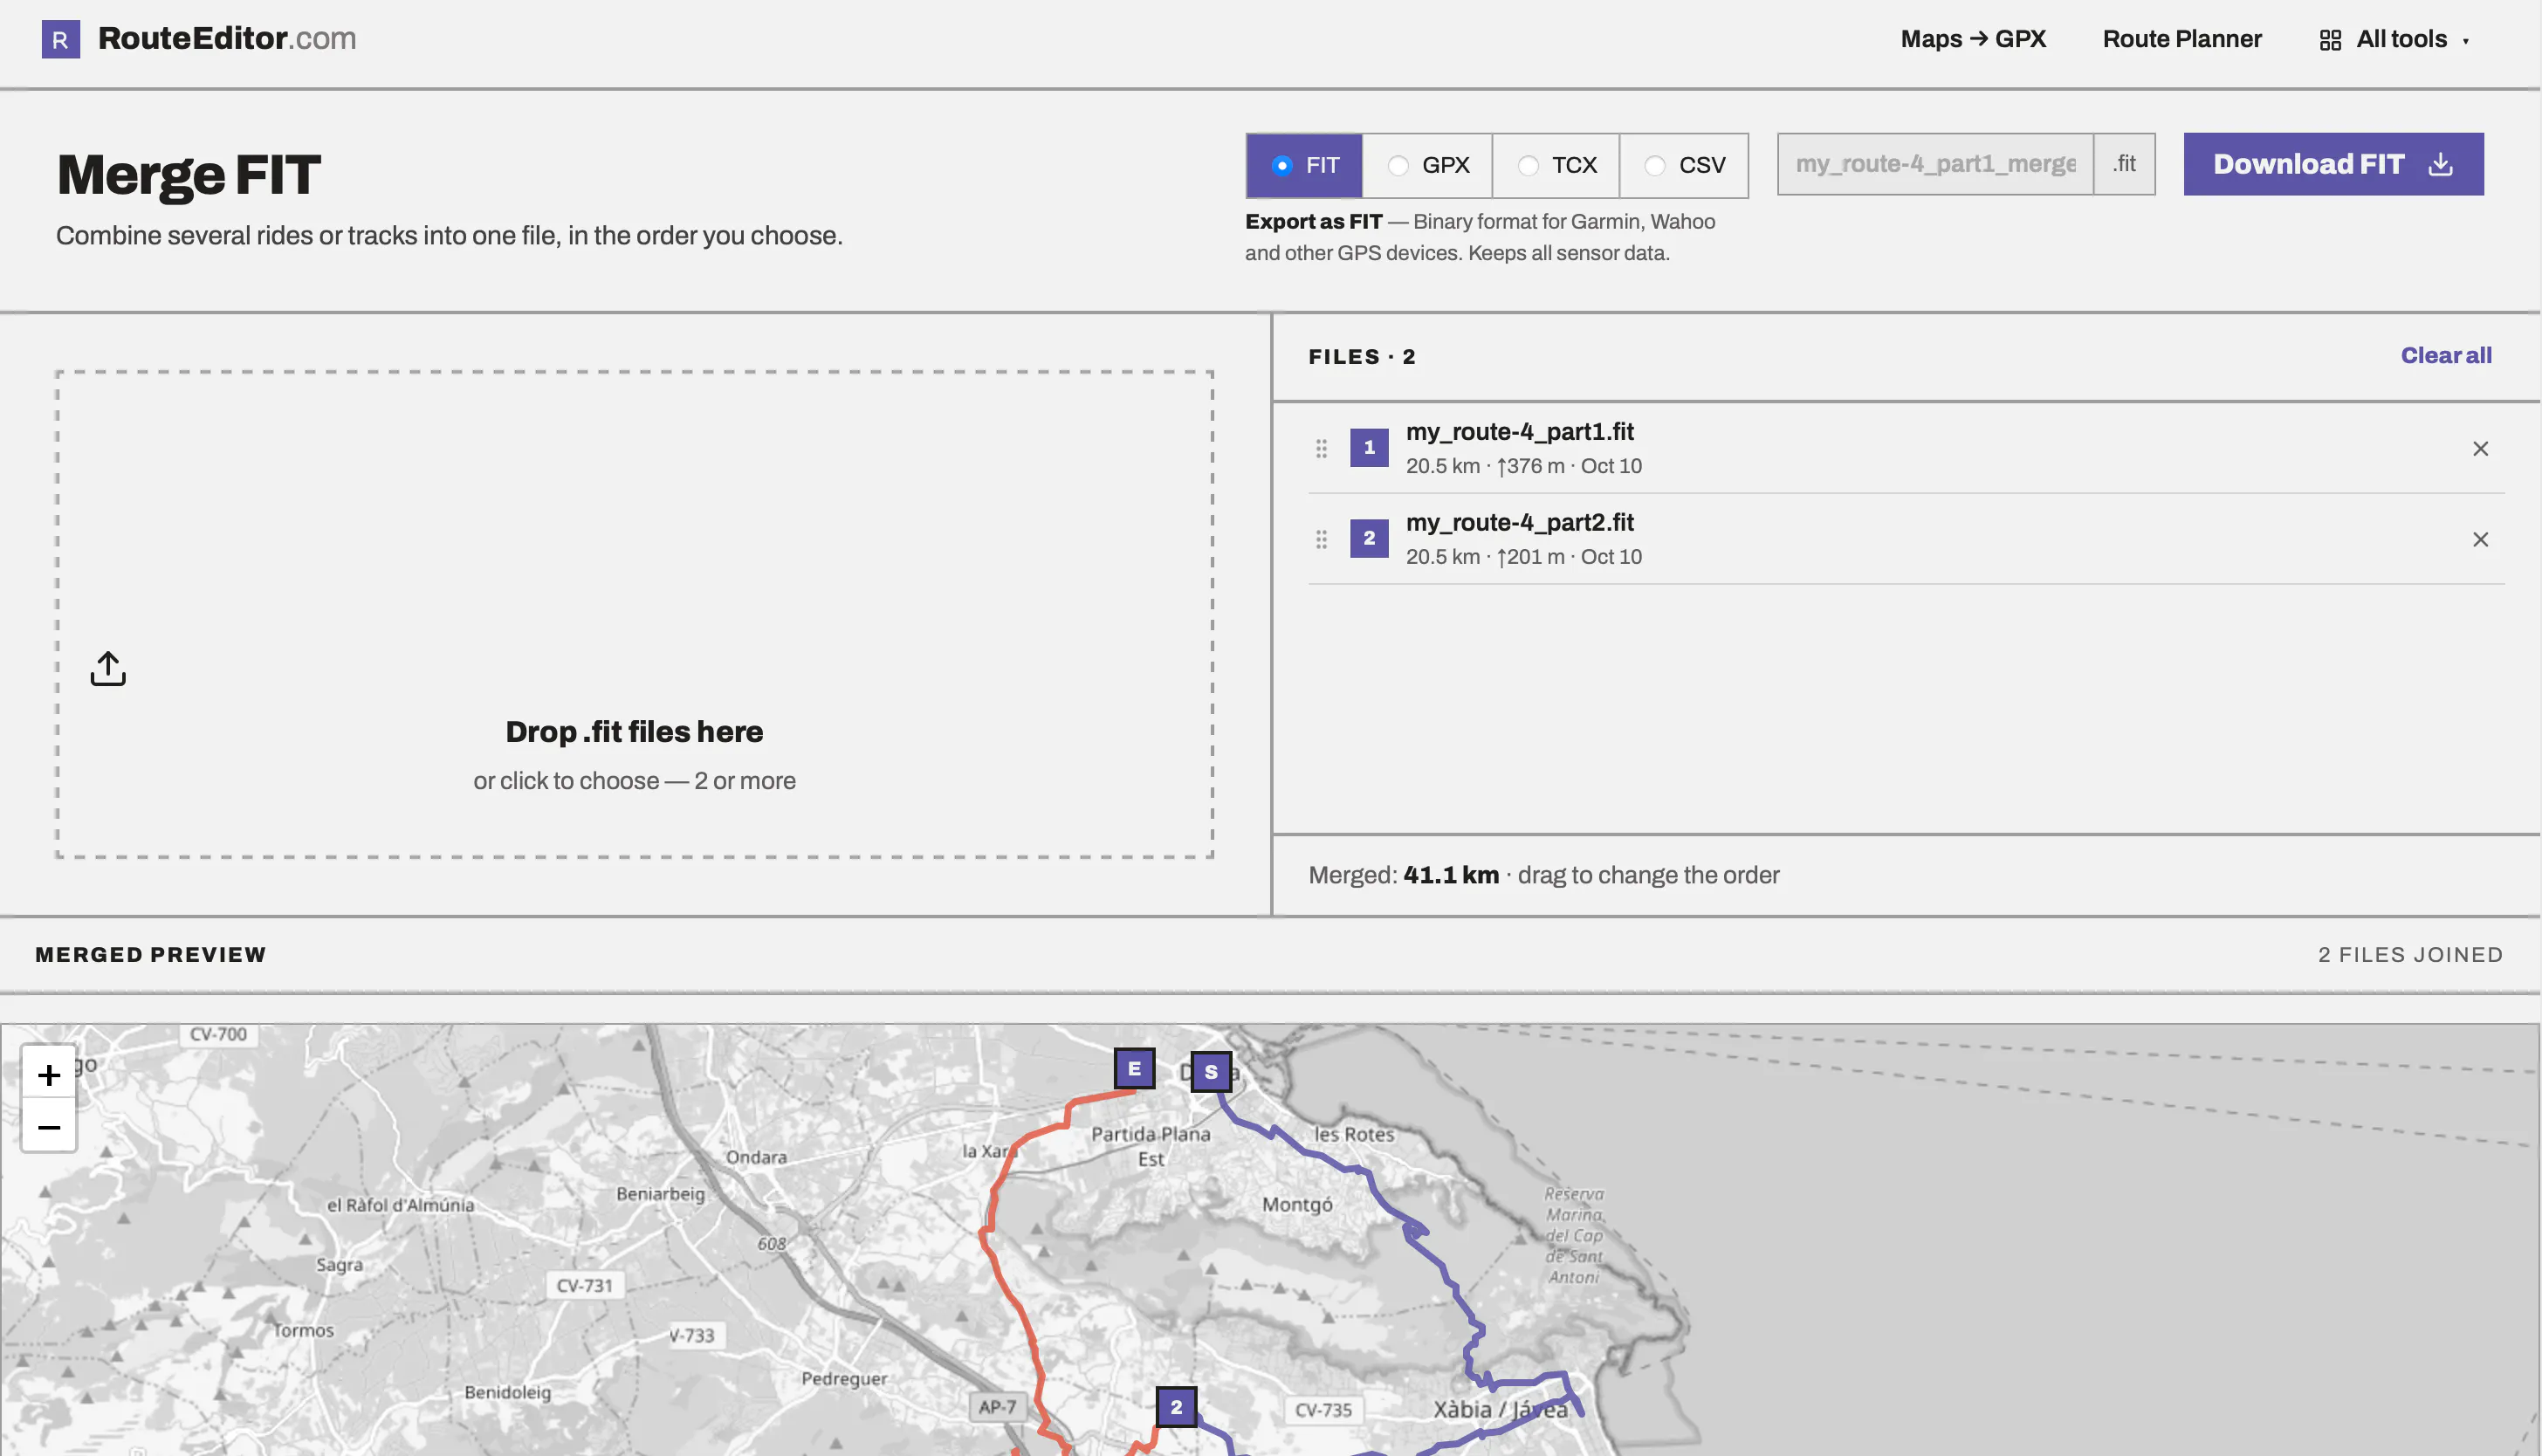This screenshot has height=1456, width=2542.
Task: Remove my_route-4_part1.fit from list
Action: (x=2480, y=448)
